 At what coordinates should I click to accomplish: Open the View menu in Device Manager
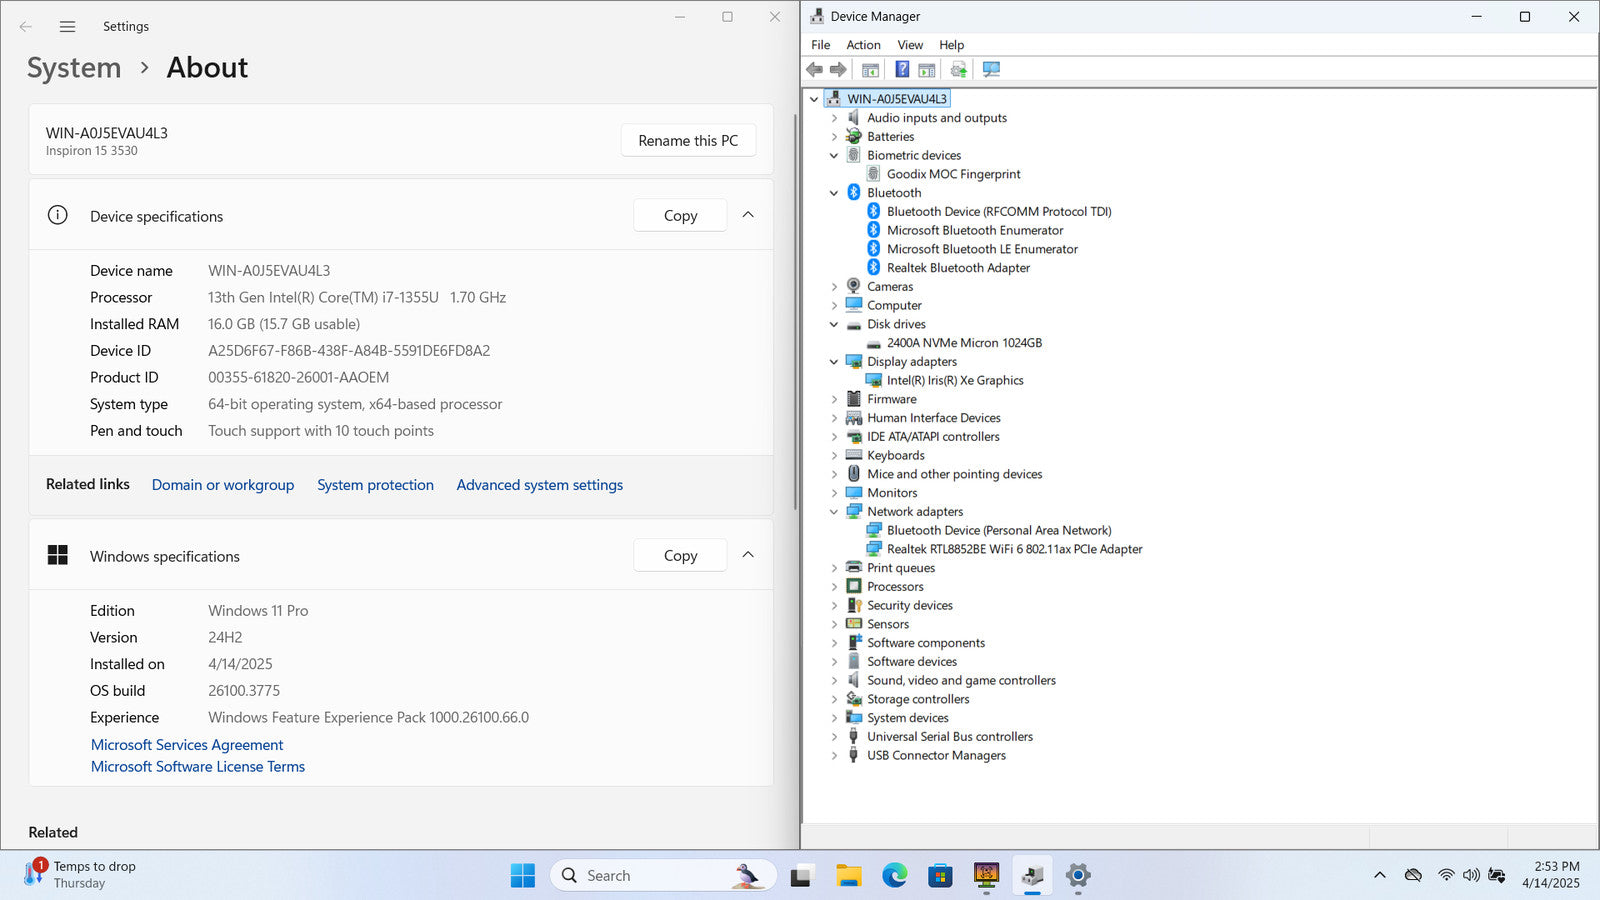pyautogui.click(x=909, y=45)
